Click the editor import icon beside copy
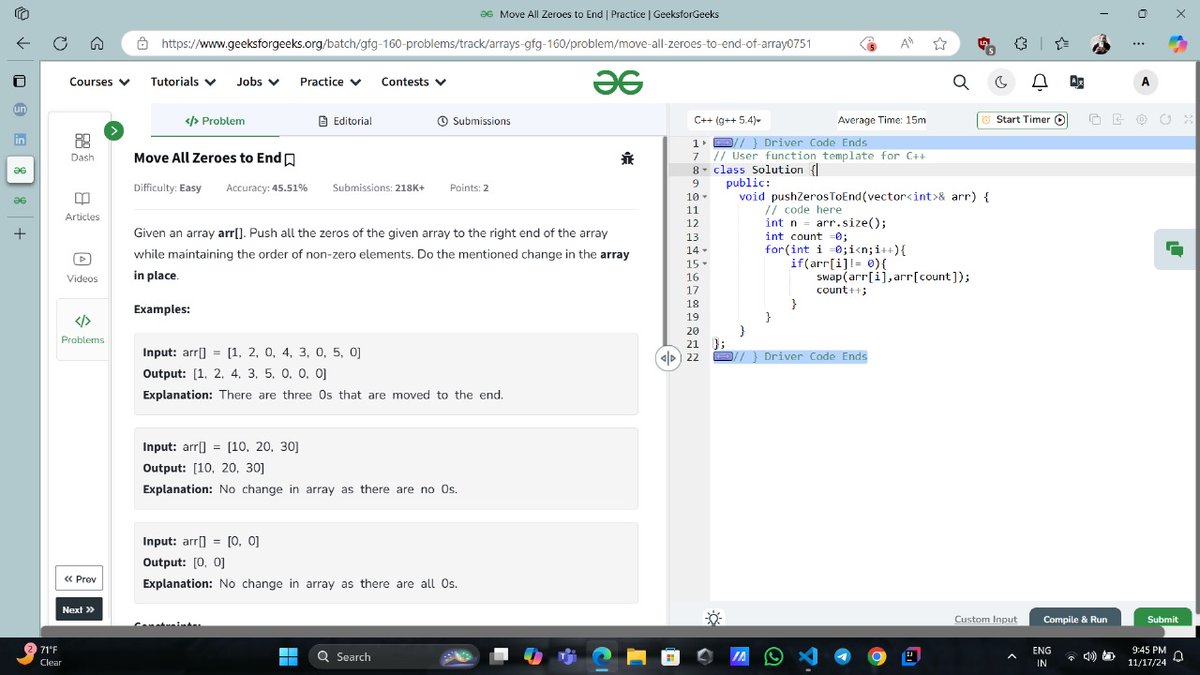This screenshot has width=1200, height=675. tap(1118, 120)
